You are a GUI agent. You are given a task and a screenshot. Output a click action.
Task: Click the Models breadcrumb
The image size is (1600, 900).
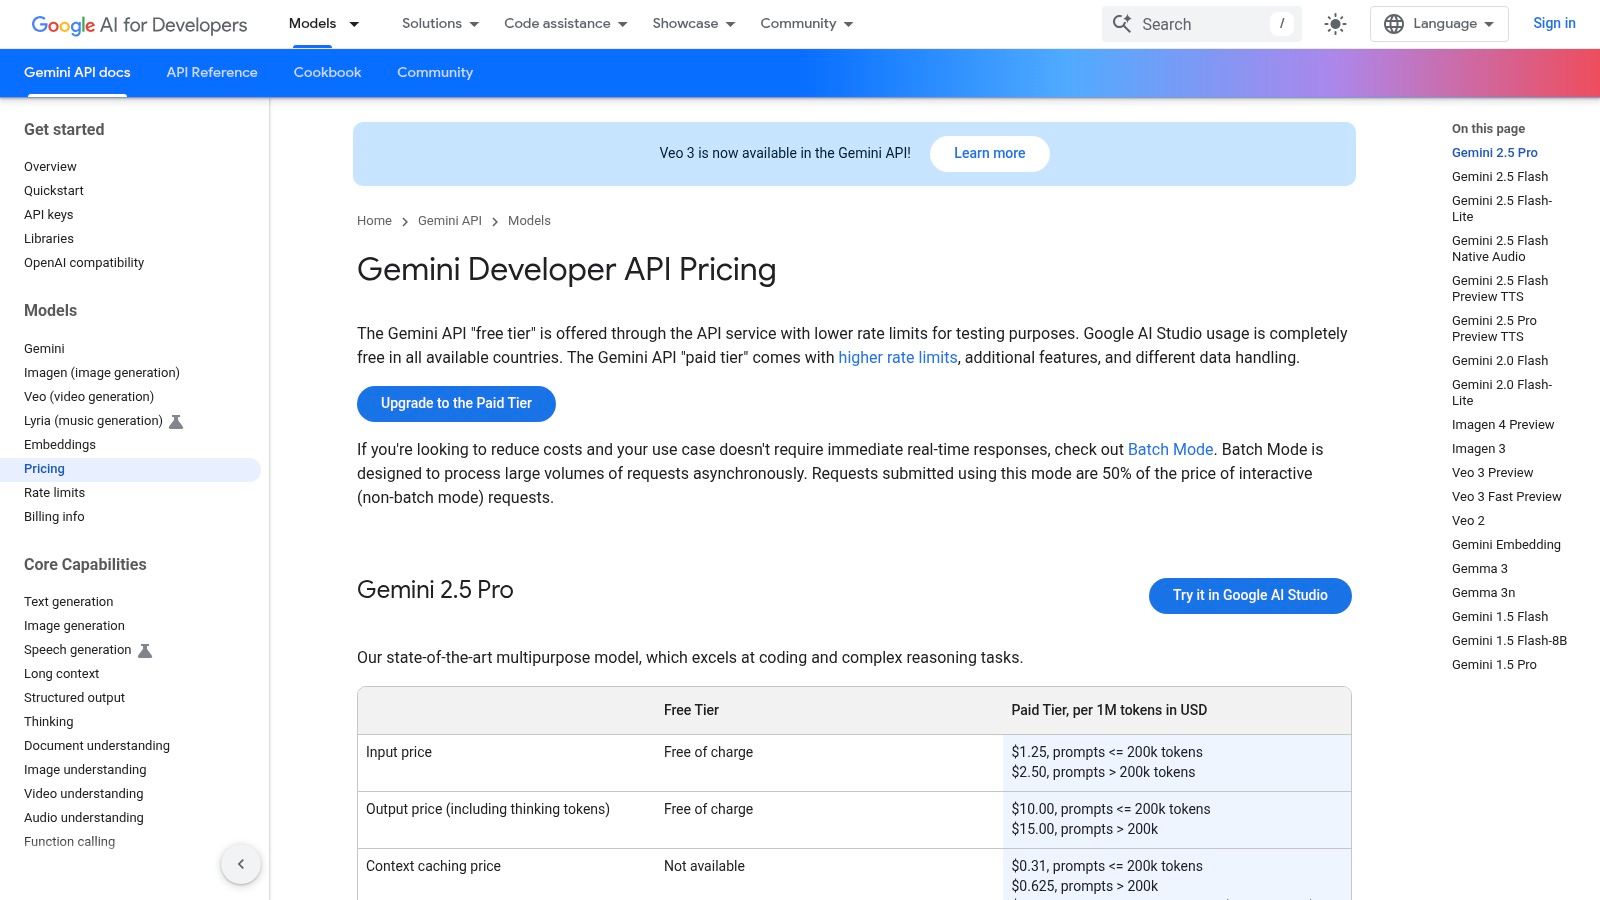point(529,221)
